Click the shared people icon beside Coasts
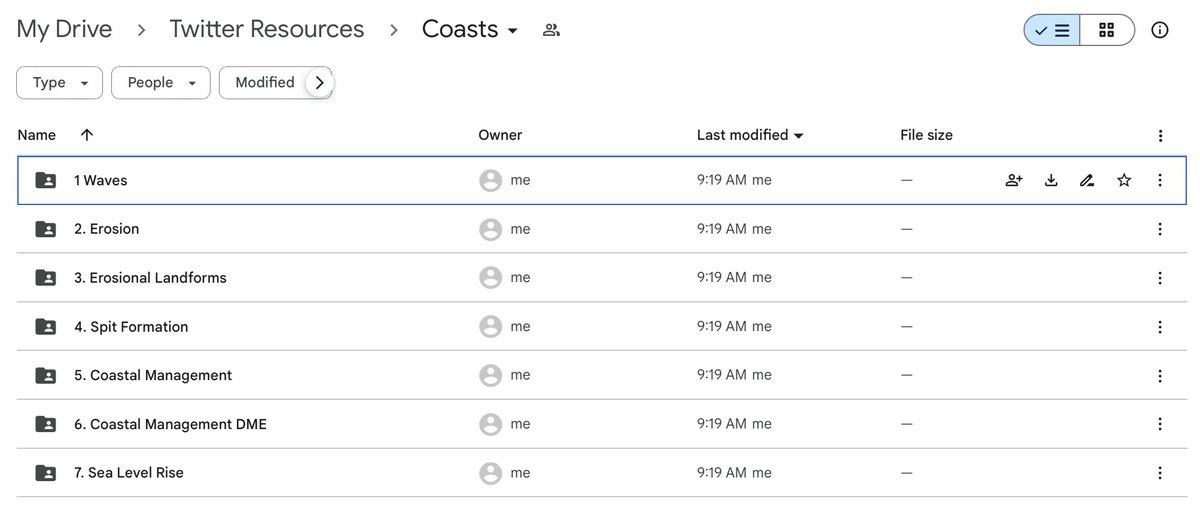 (x=551, y=30)
